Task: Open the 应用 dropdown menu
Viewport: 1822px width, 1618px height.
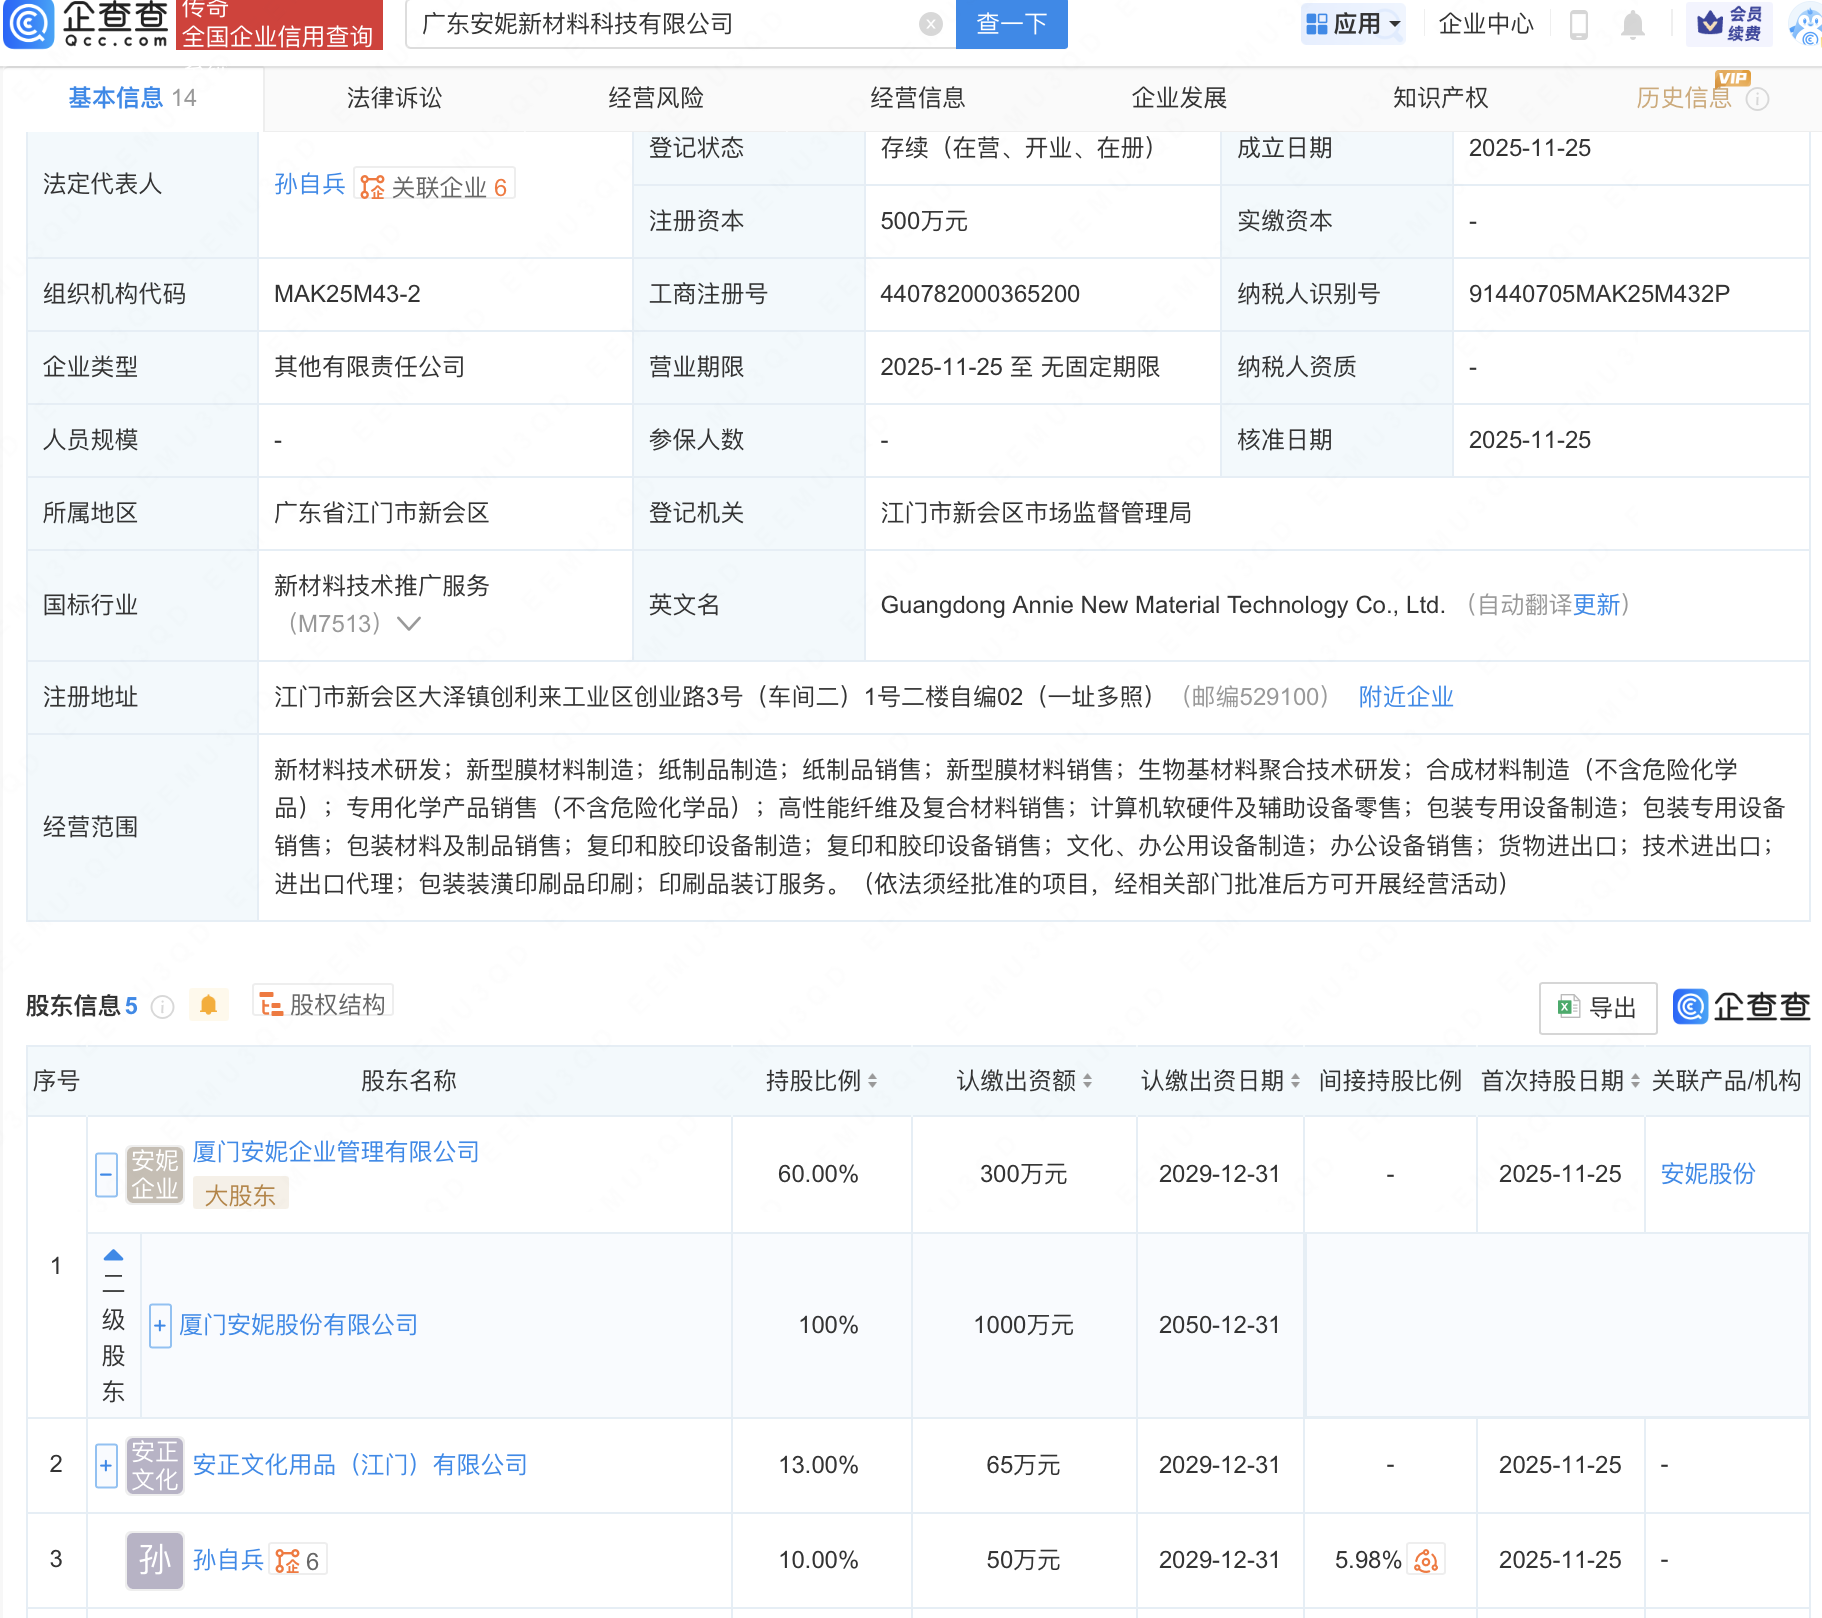Action: tap(1353, 24)
